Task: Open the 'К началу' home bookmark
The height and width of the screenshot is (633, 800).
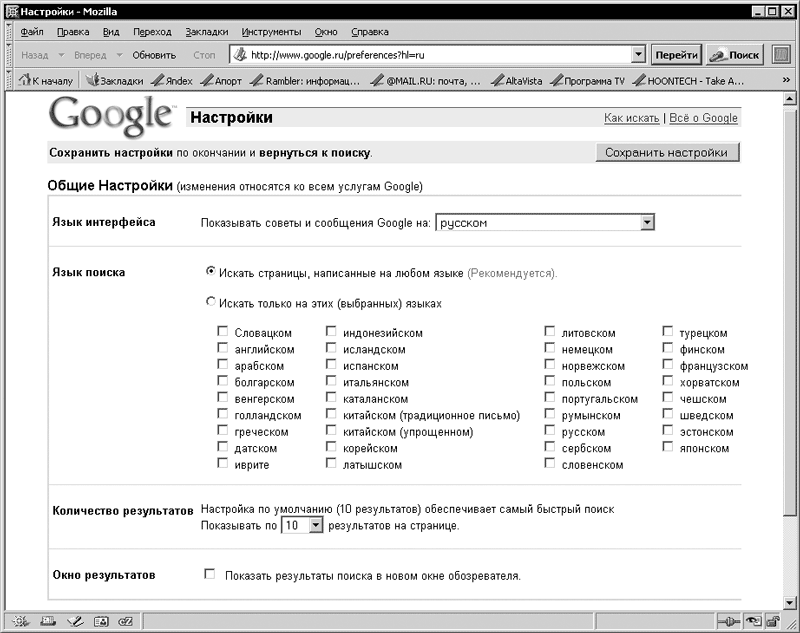Action: pyautogui.click(x=47, y=80)
